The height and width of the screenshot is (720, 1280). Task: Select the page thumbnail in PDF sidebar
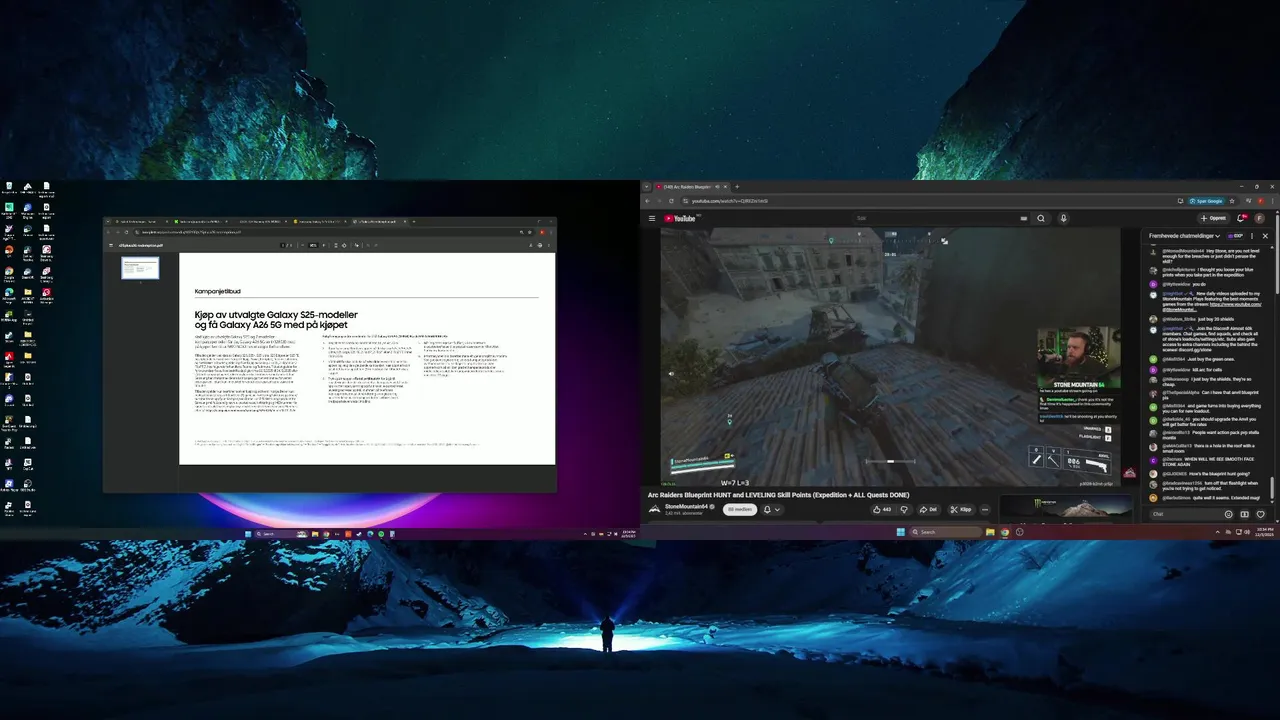[x=140, y=268]
